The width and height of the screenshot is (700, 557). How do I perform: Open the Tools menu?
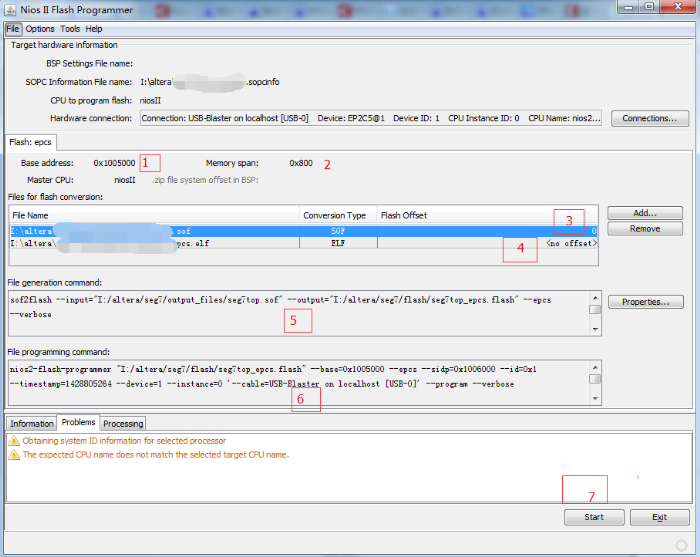coord(70,29)
